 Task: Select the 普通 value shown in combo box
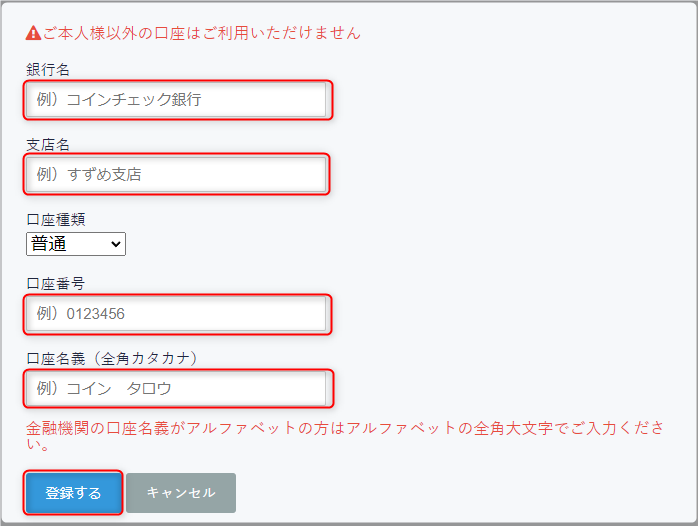tap(50, 243)
